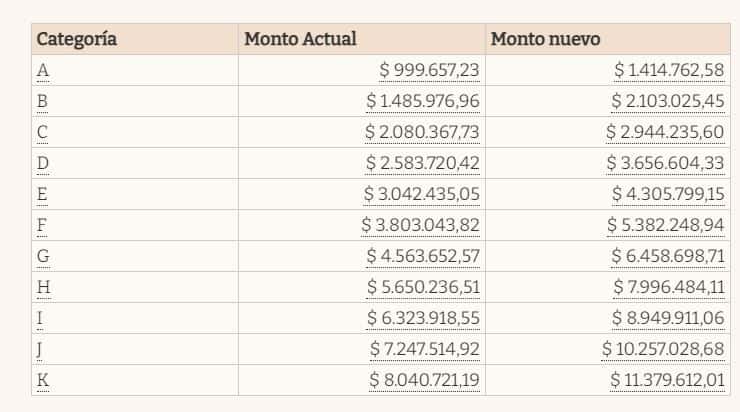The width and height of the screenshot is (740, 412).
Task: Click the $ 7.247.514,92 amount
Action: (424, 349)
